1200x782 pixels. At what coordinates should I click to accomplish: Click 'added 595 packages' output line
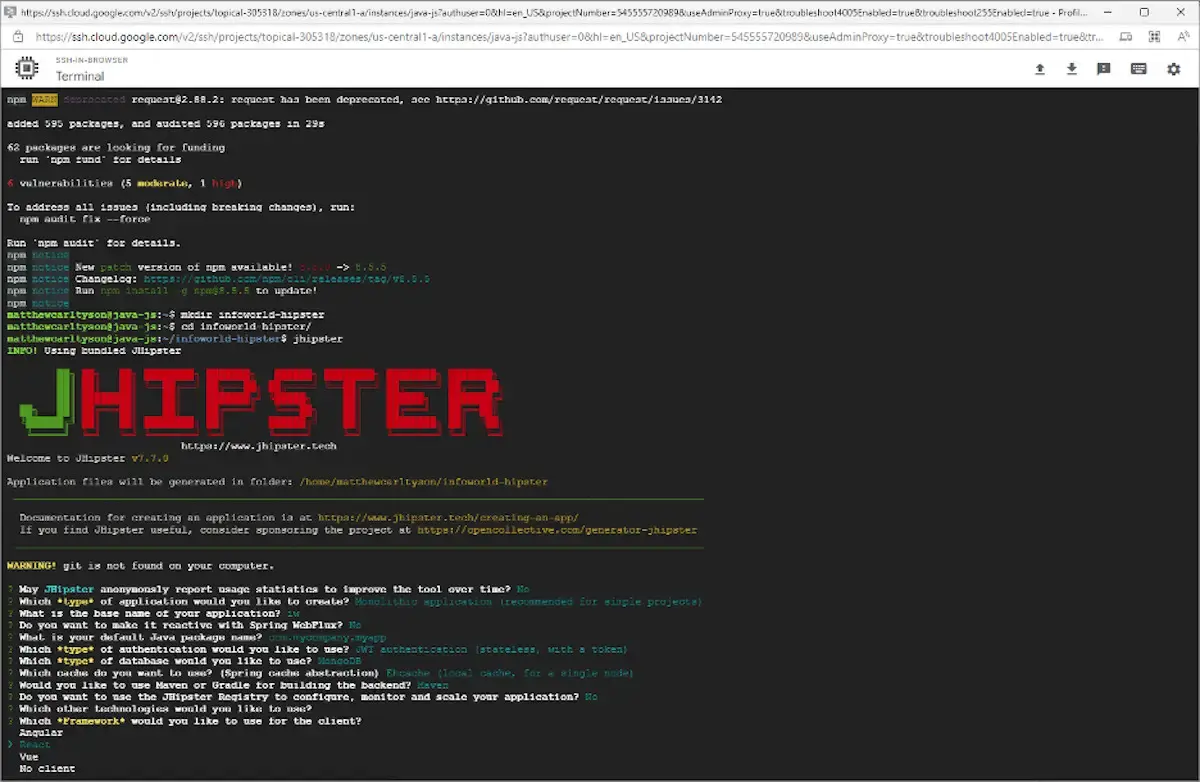pos(165,124)
